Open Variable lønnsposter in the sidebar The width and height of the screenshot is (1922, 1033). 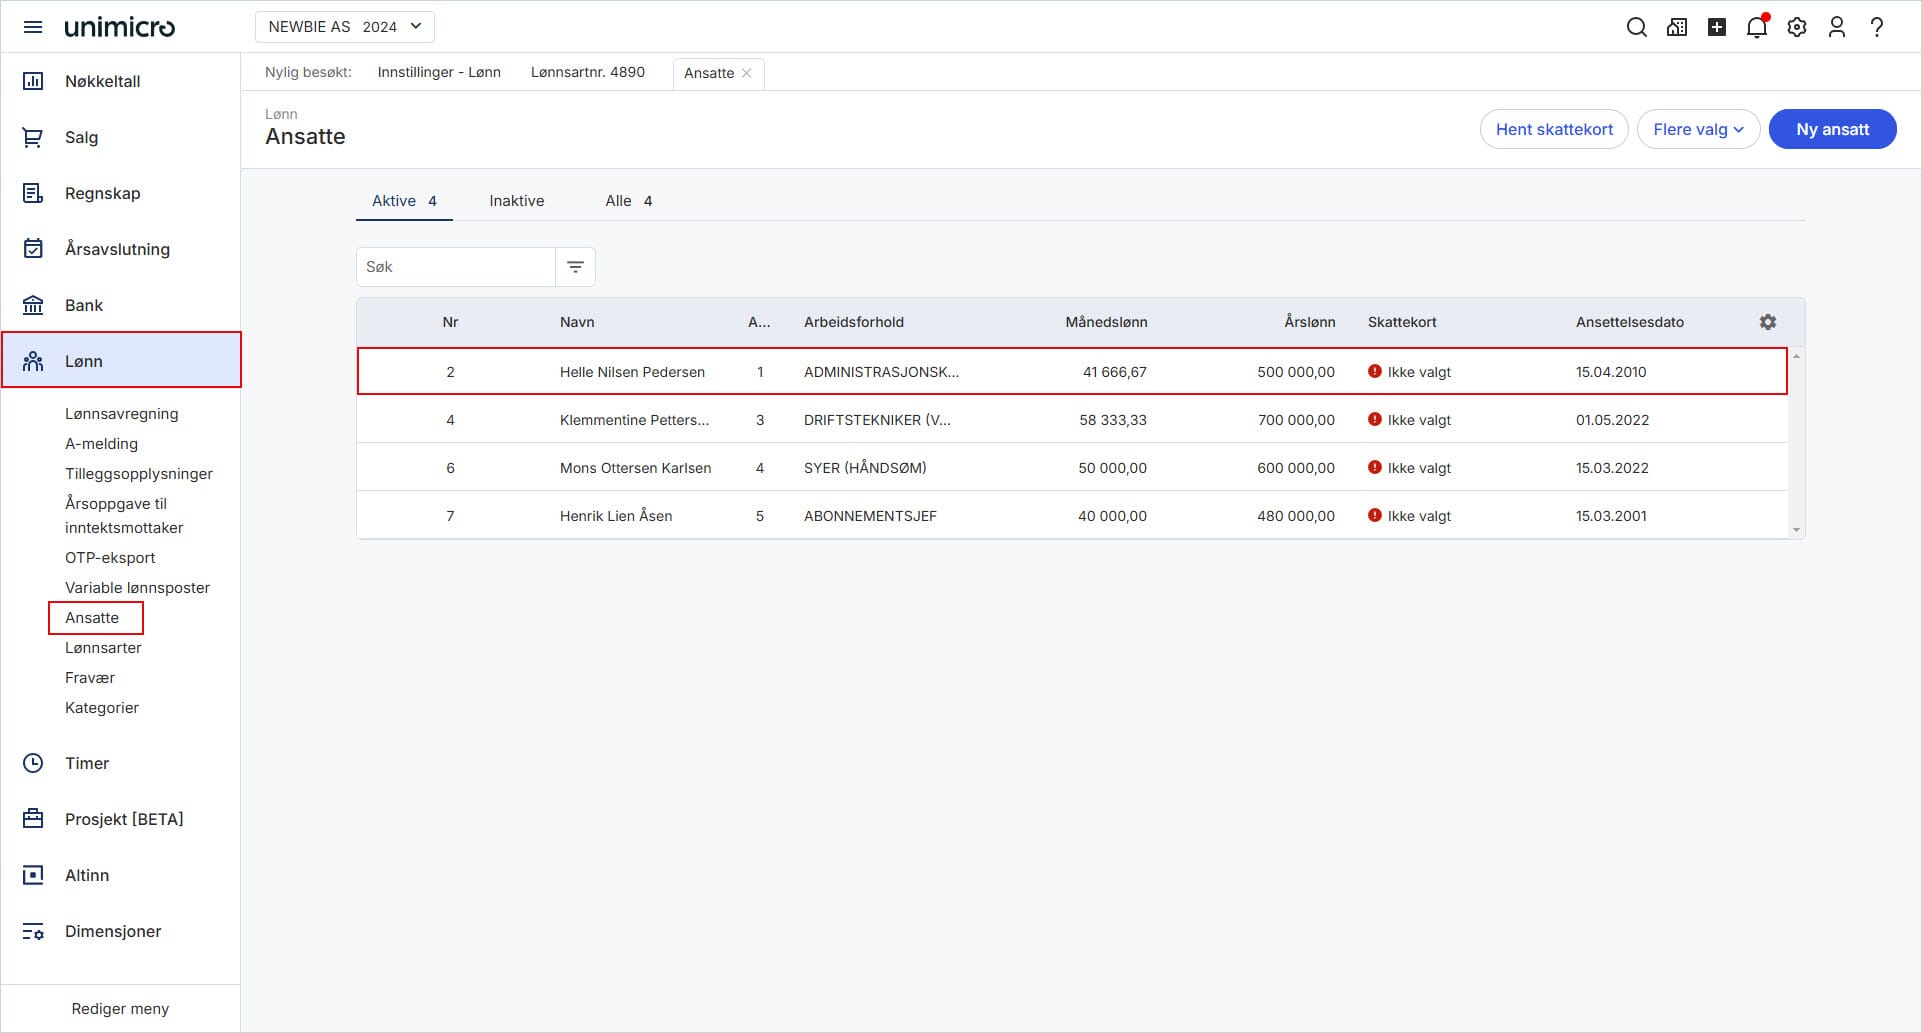pyautogui.click(x=137, y=588)
